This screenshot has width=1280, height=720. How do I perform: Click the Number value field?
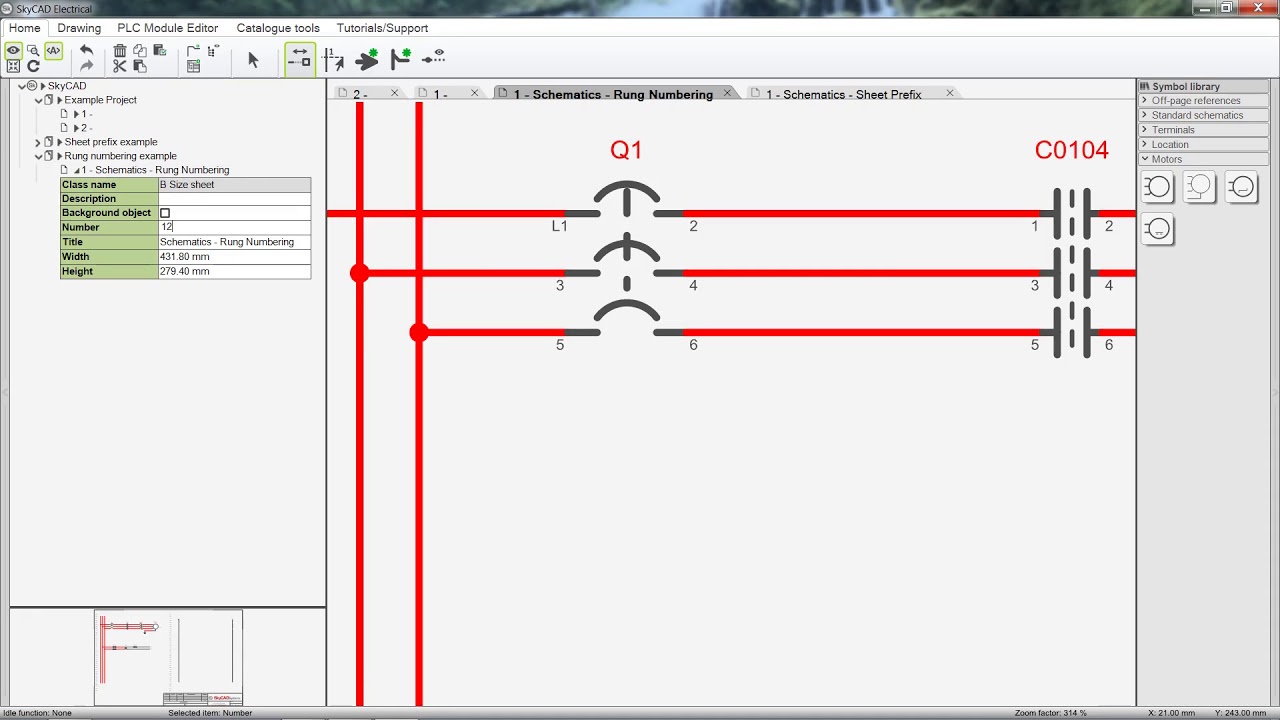coord(235,227)
